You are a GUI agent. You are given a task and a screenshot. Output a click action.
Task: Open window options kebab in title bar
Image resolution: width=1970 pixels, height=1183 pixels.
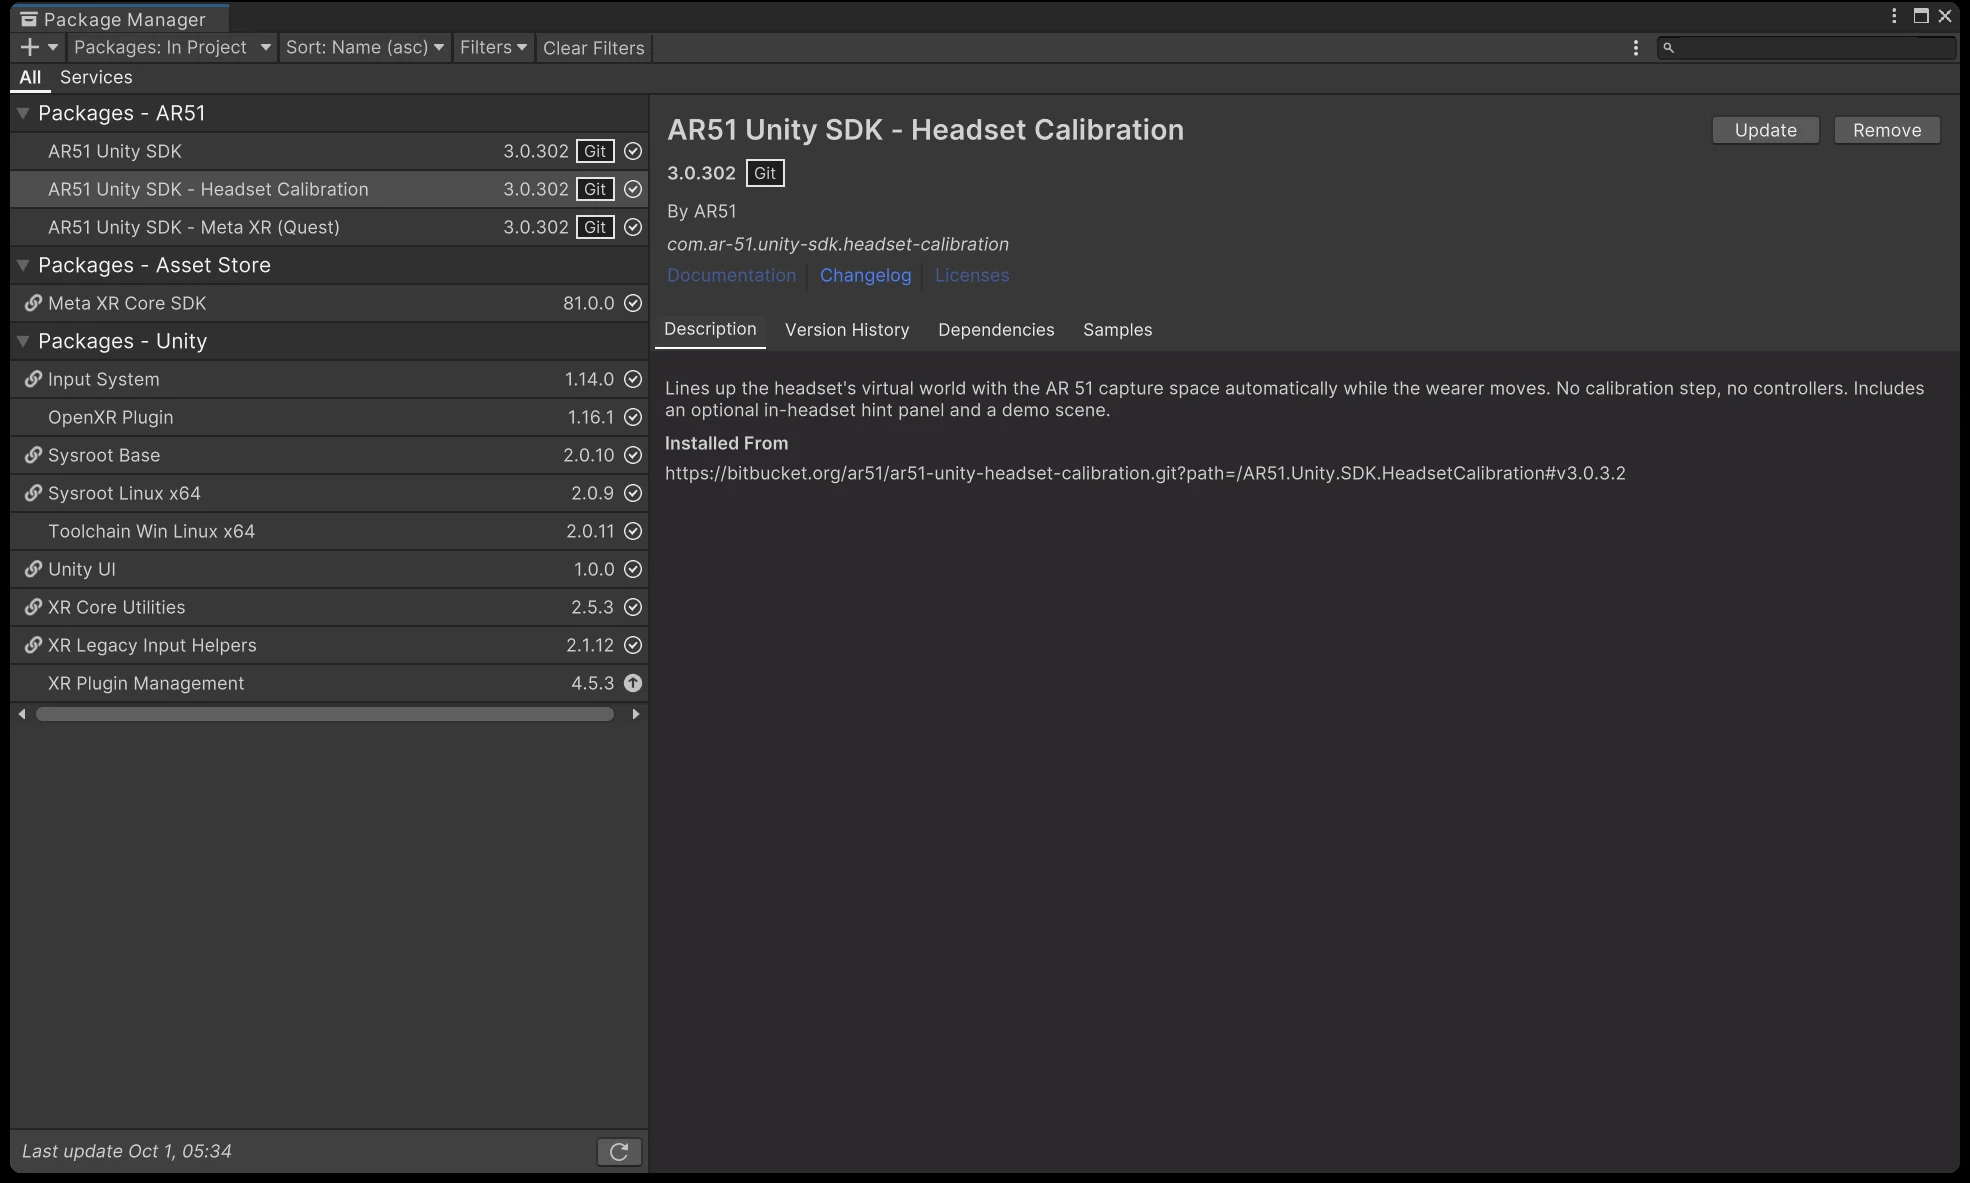pyautogui.click(x=1894, y=16)
